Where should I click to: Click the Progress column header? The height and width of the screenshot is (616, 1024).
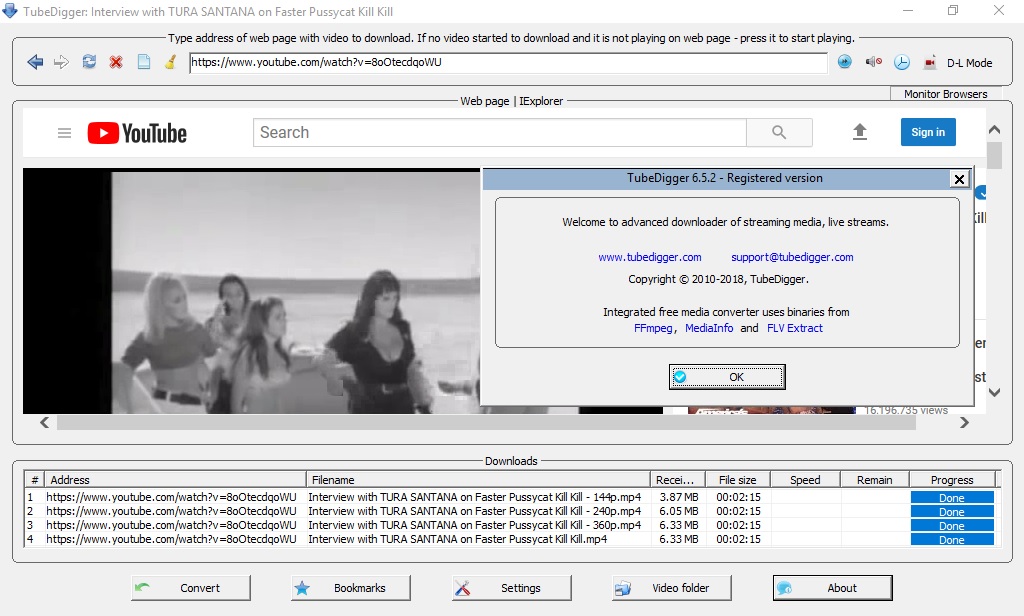952,479
